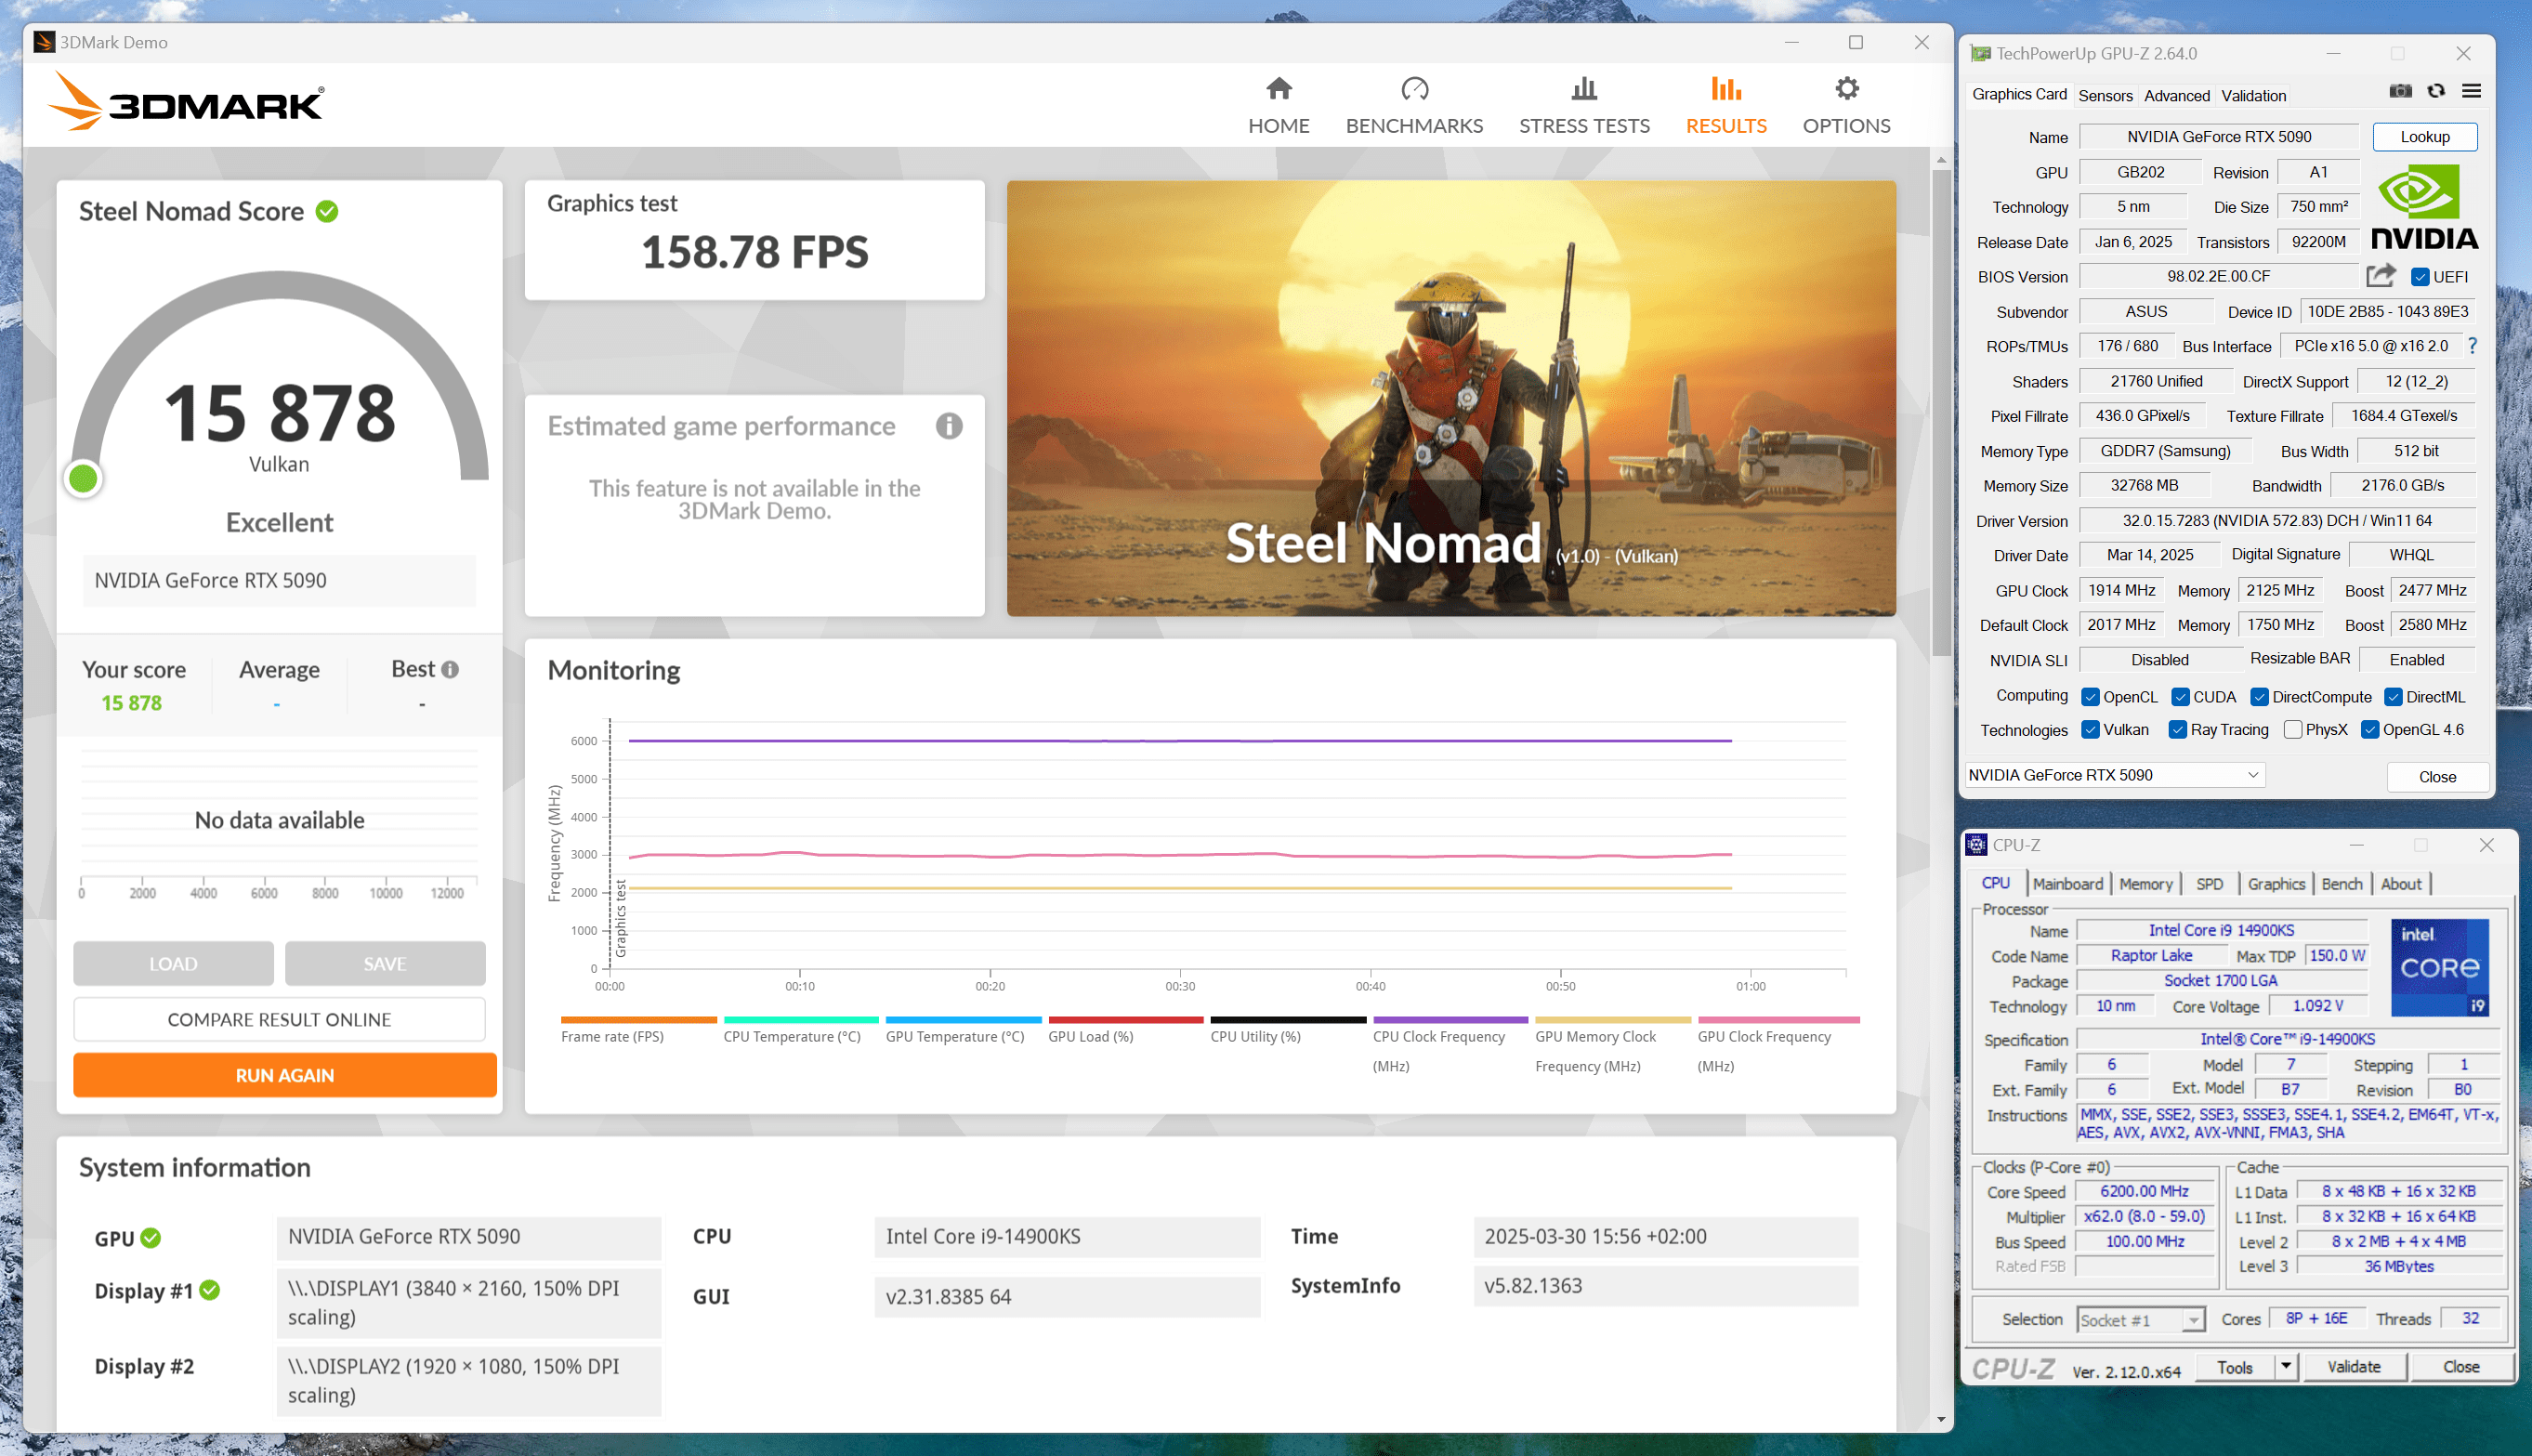The width and height of the screenshot is (2532, 1456).
Task: Switch to the Advanced tab in GPU-Z
Action: 2176,96
